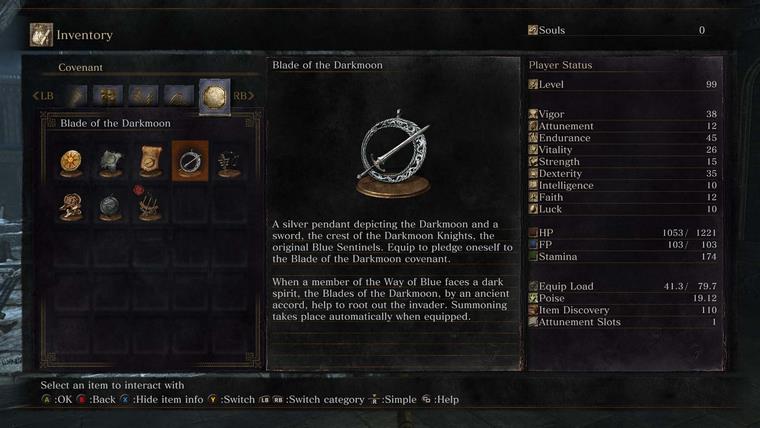Open the first category tab beside LB

click(x=77, y=96)
